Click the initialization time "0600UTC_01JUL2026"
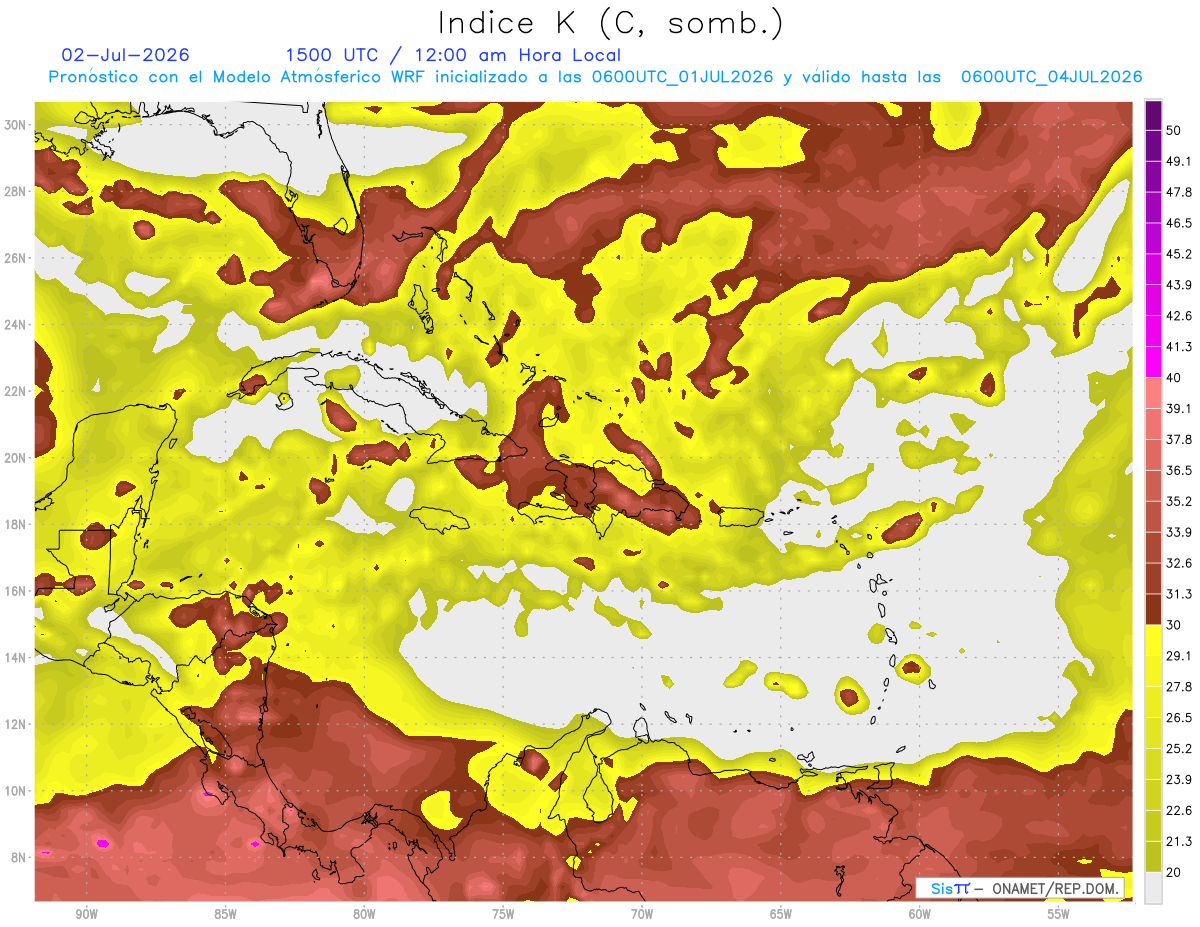This screenshot has height=927, width=1200. coord(683,77)
